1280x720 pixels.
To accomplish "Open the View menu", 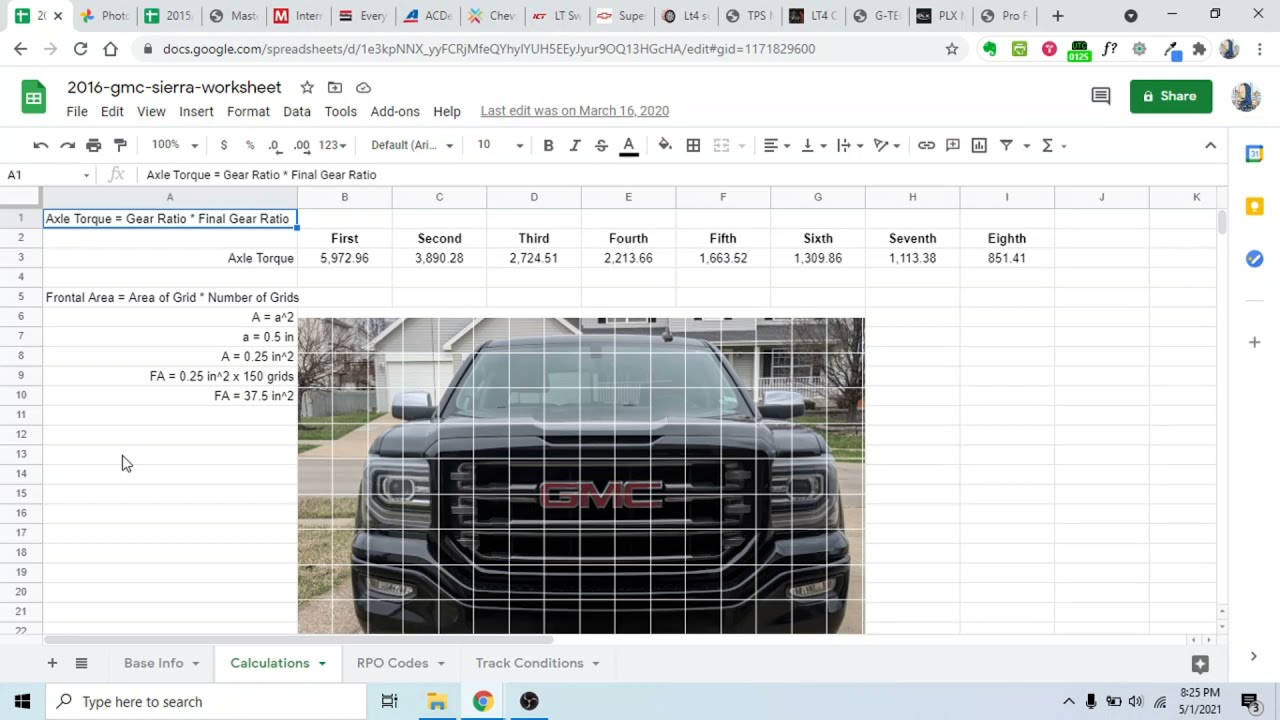I will click(x=151, y=111).
